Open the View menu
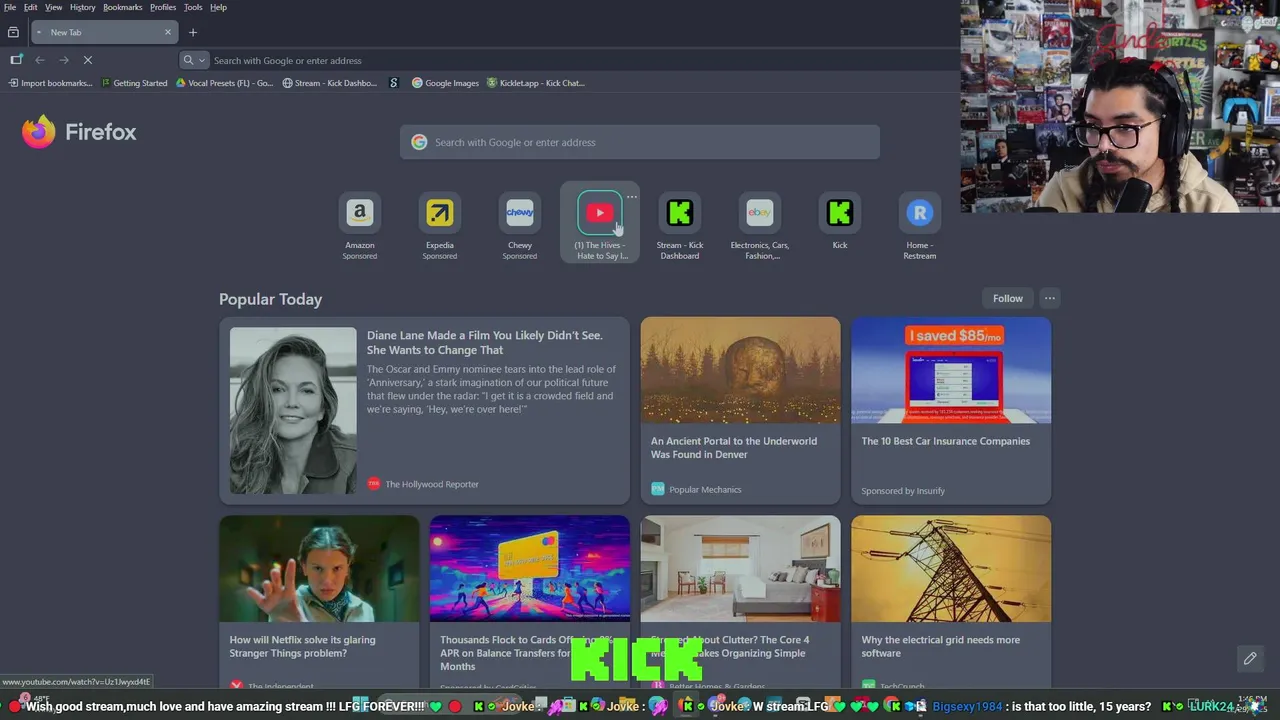This screenshot has height=720, width=1280. pos(53,7)
